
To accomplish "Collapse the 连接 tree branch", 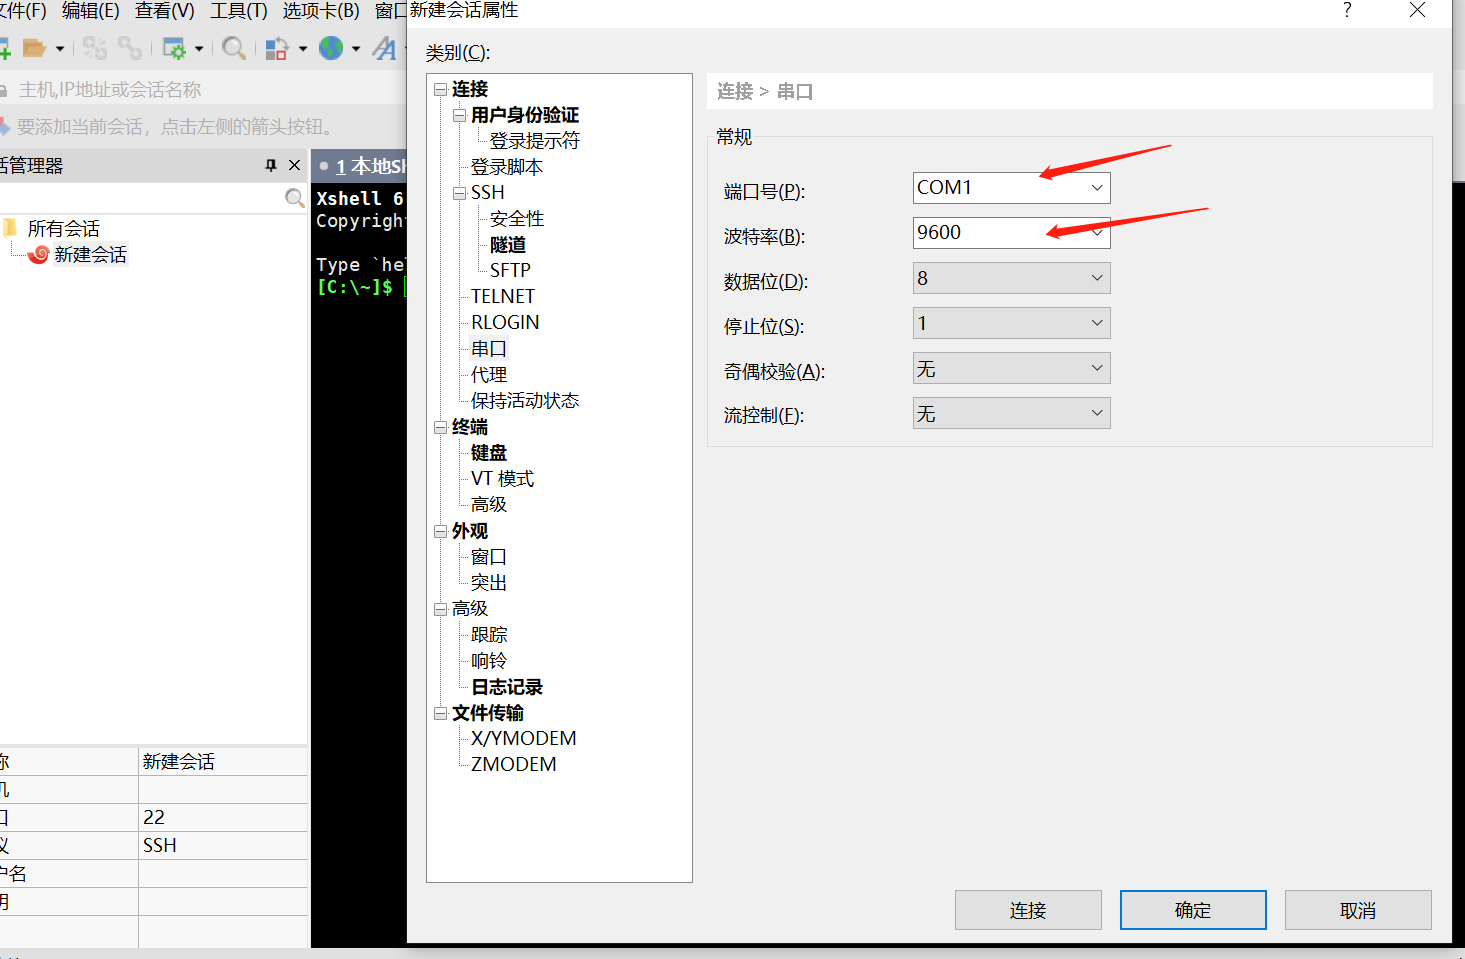I will pos(441,88).
